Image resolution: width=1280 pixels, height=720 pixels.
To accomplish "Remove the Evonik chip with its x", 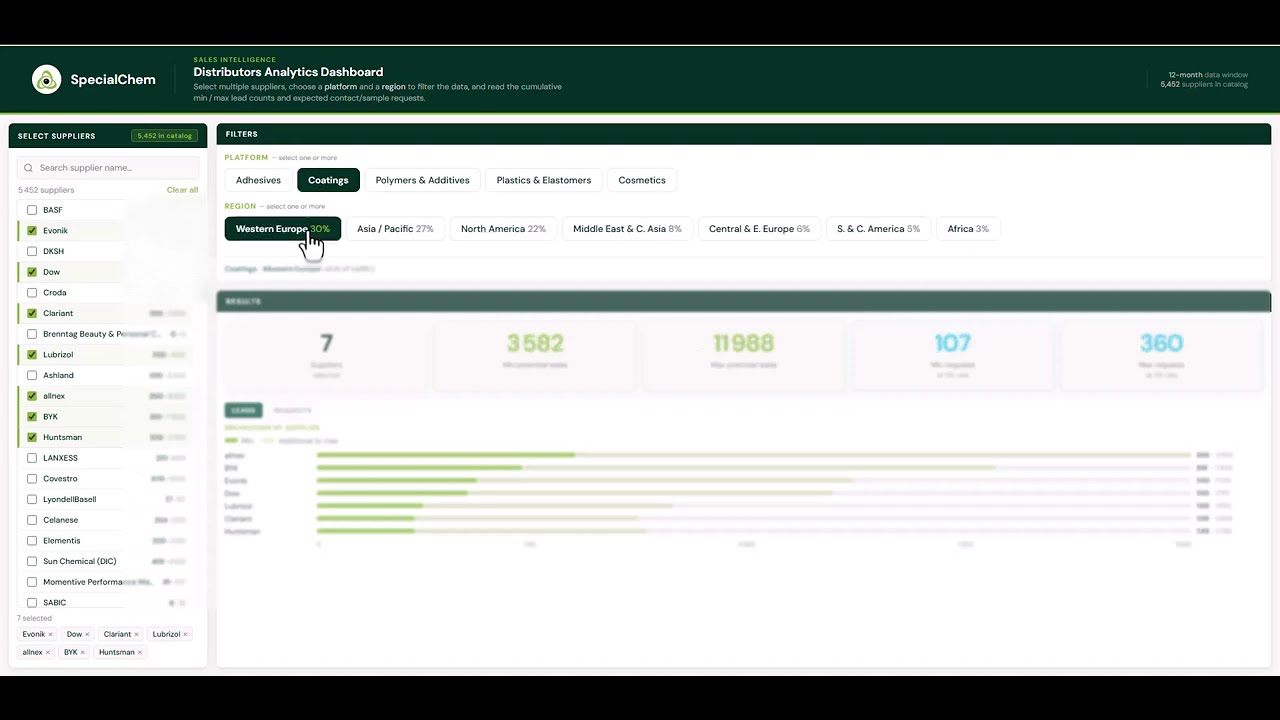I will point(50,635).
